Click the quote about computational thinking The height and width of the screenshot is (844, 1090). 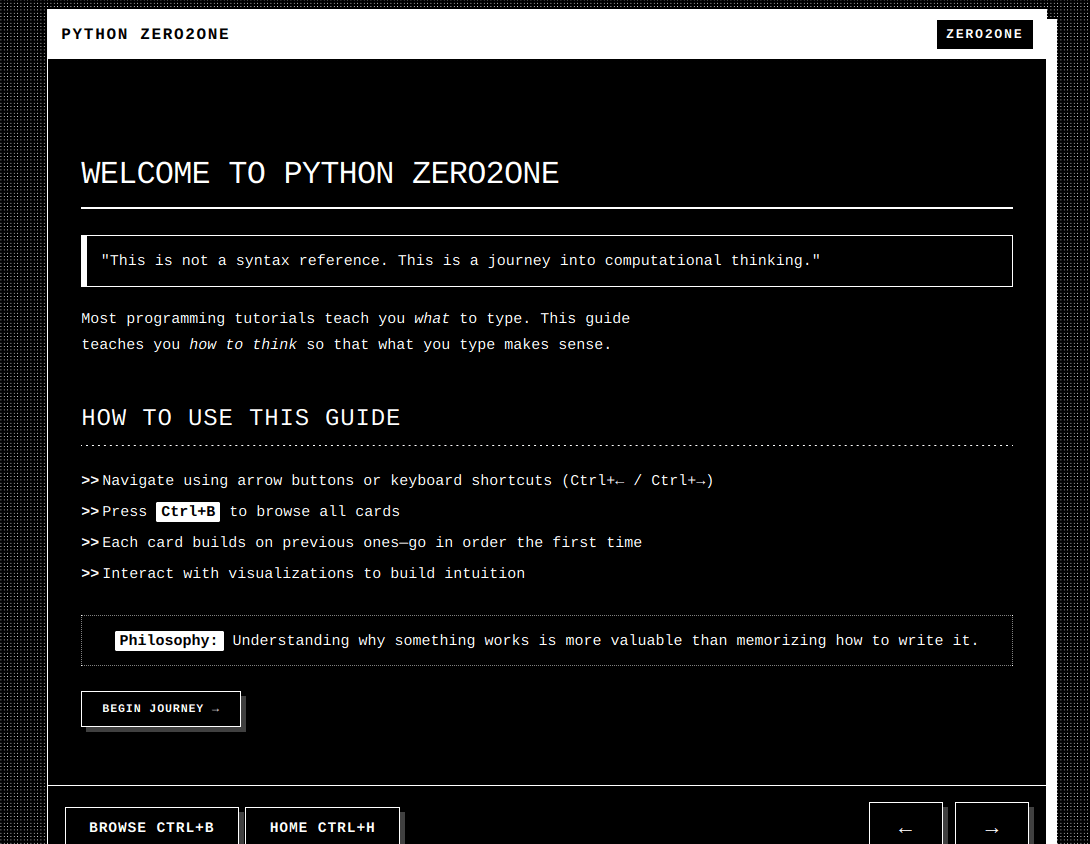pyautogui.click(x=460, y=261)
